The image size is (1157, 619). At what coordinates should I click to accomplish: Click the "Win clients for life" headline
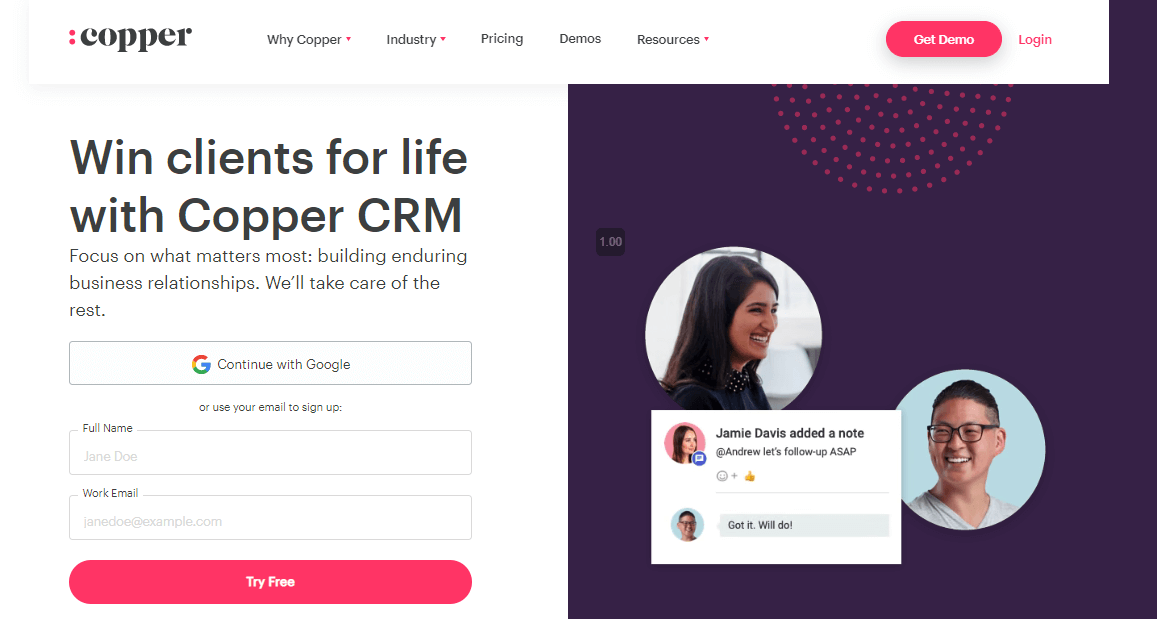(x=269, y=157)
